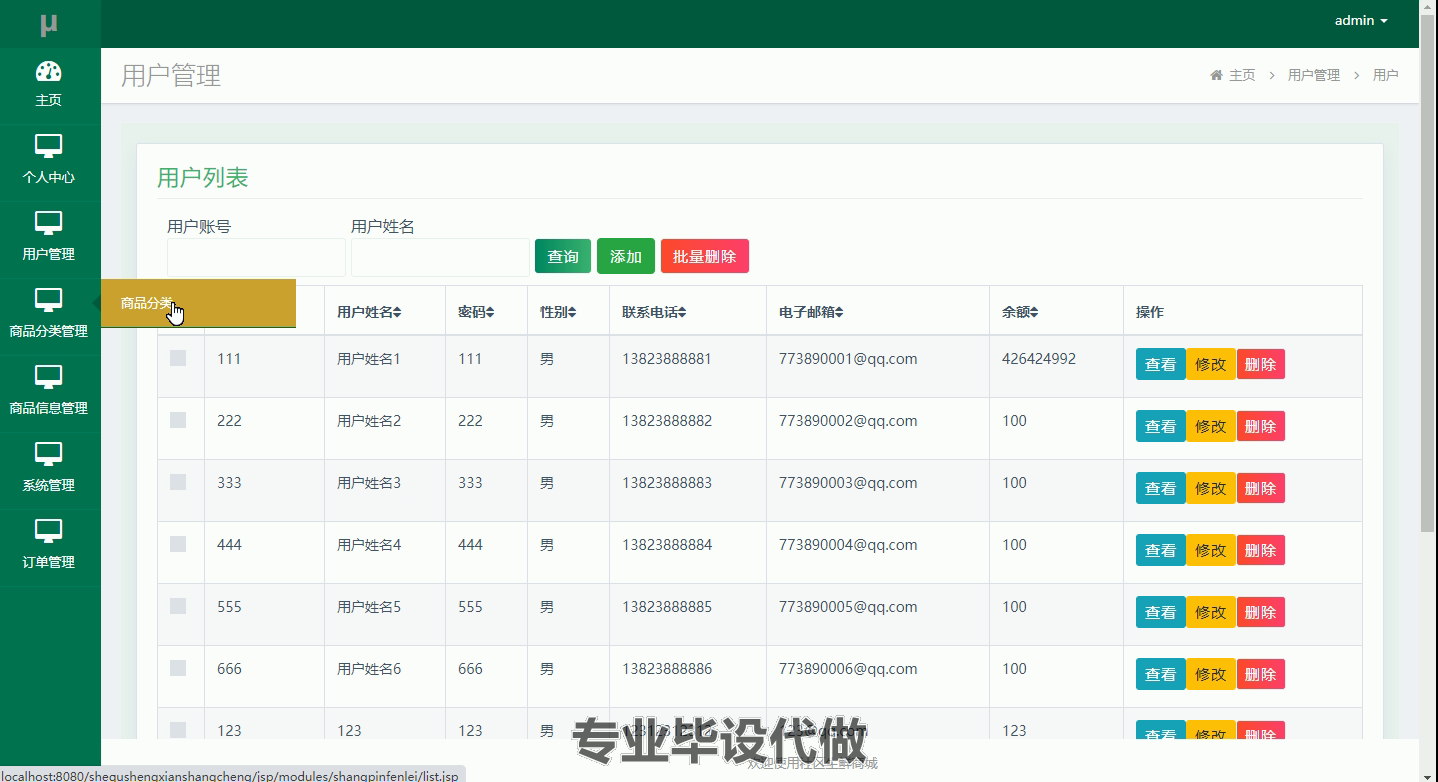Edit user 222 with 修改
The height and width of the screenshot is (782, 1438).
click(x=1211, y=426)
